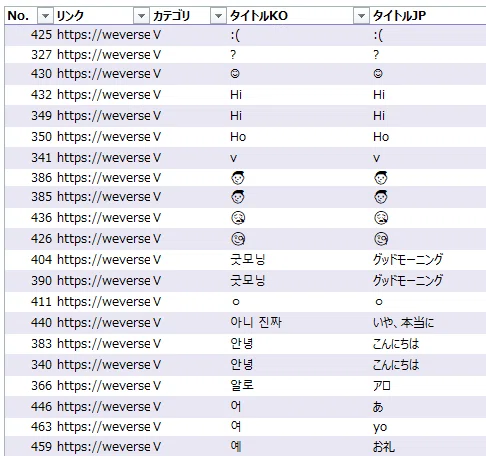This screenshot has height=456, width=486.
Task: Click the number cell 390
Action: click(42, 281)
